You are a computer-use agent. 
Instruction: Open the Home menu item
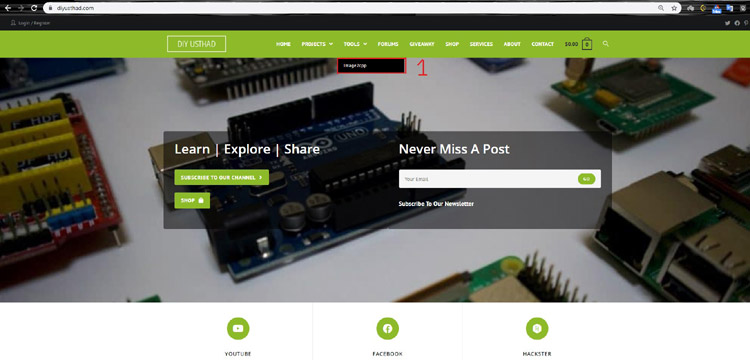click(283, 44)
